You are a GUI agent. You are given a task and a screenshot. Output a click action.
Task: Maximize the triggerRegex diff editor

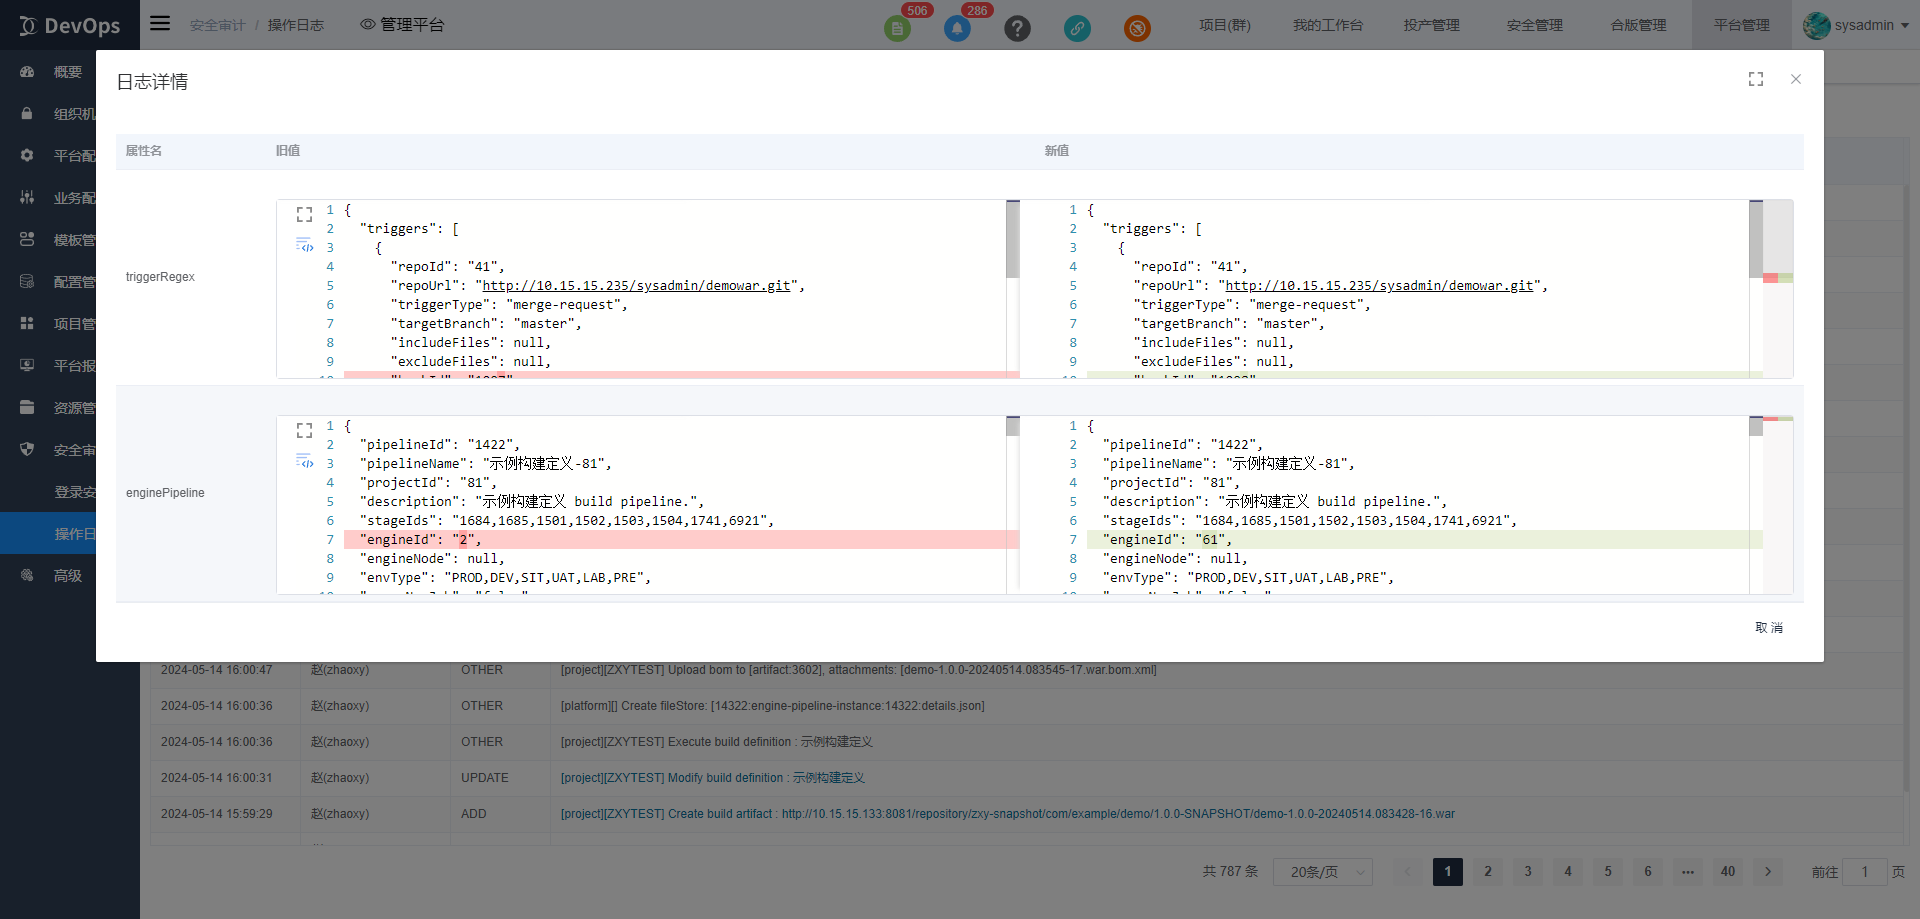[304, 215]
